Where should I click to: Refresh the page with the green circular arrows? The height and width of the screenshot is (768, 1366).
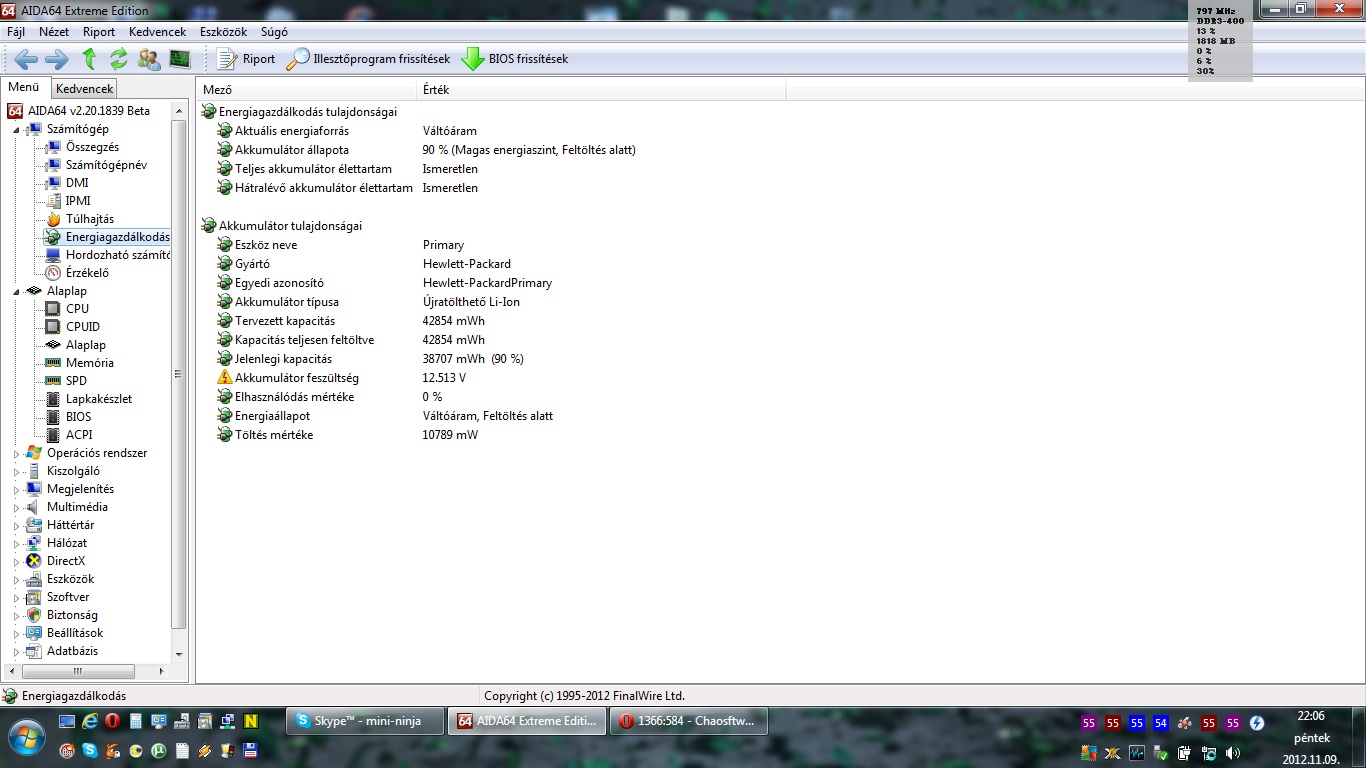[x=119, y=59]
